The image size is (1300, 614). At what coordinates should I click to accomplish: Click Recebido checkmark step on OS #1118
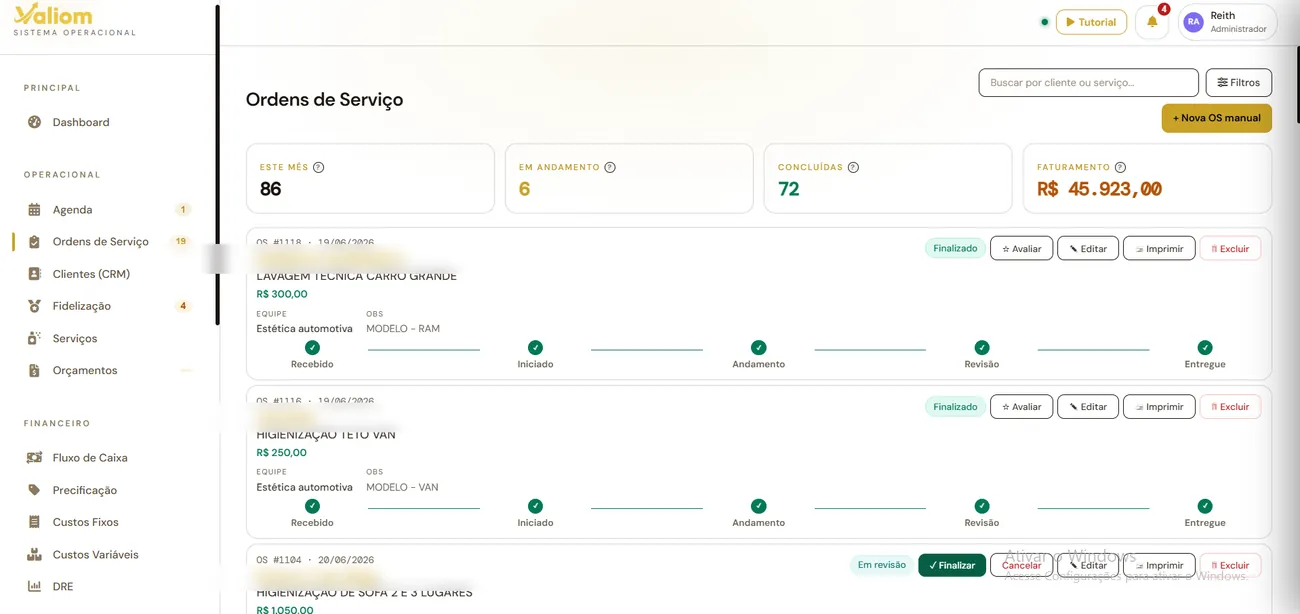point(312,348)
